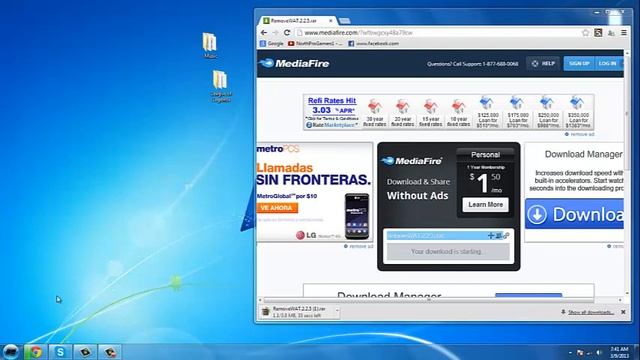Open Skype from the taskbar
640x360 pixels.
[60, 352]
